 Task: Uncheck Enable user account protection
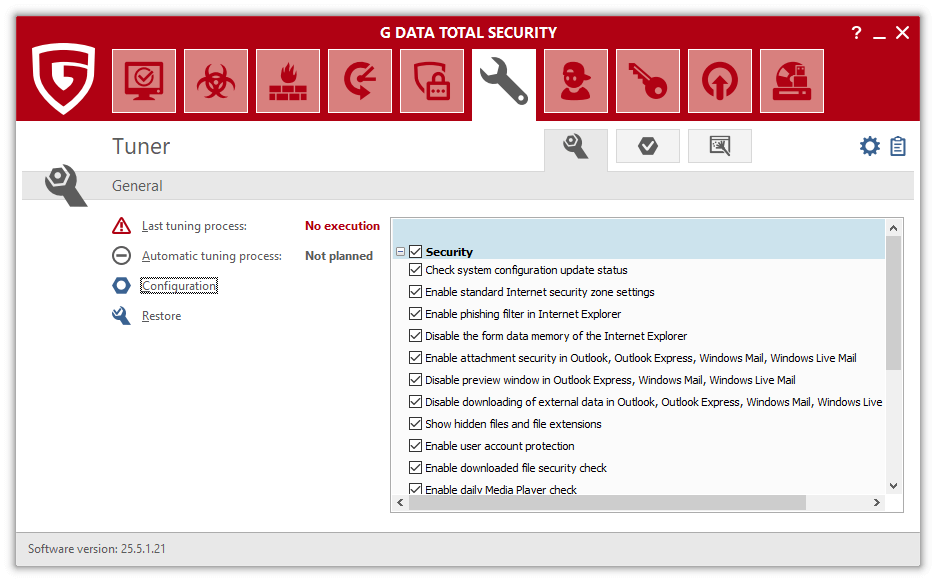pos(415,446)
